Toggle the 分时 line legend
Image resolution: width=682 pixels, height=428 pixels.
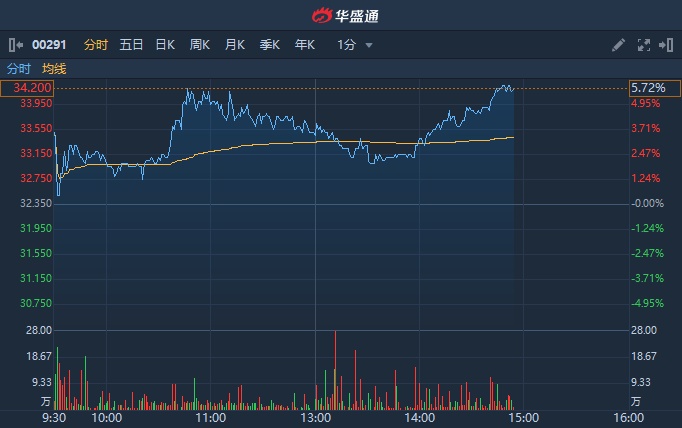click(19, 69)
